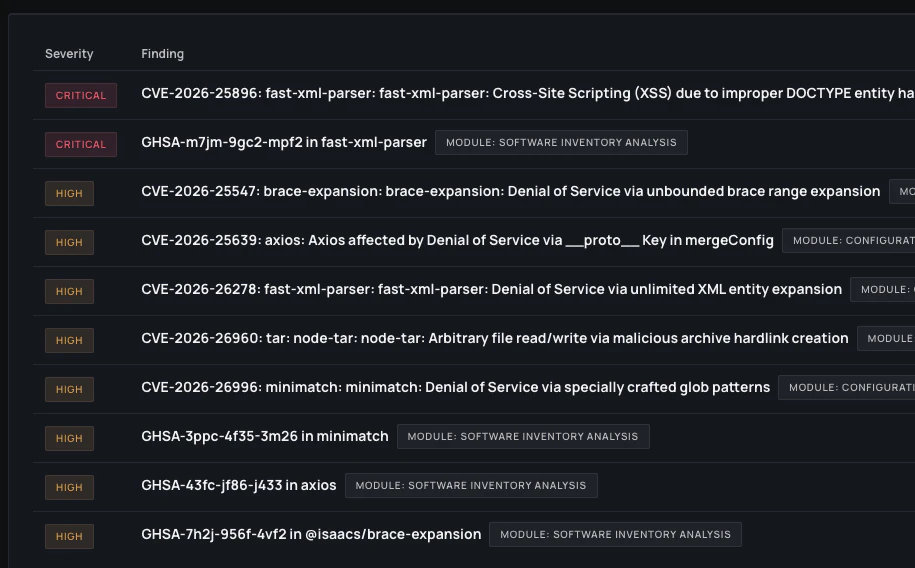The image size is (915, 568).
Task: Select the module tag on the CVE-2026-25639 row
Action: coord(848,240)
